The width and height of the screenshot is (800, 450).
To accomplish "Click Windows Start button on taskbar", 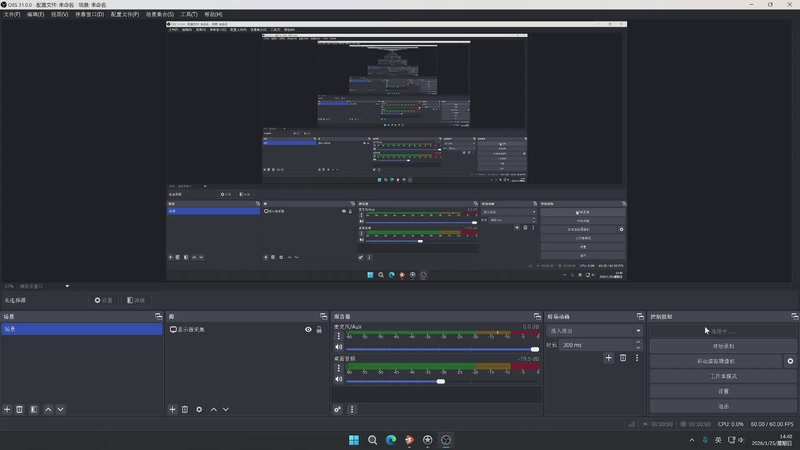I will coord(354,440).
